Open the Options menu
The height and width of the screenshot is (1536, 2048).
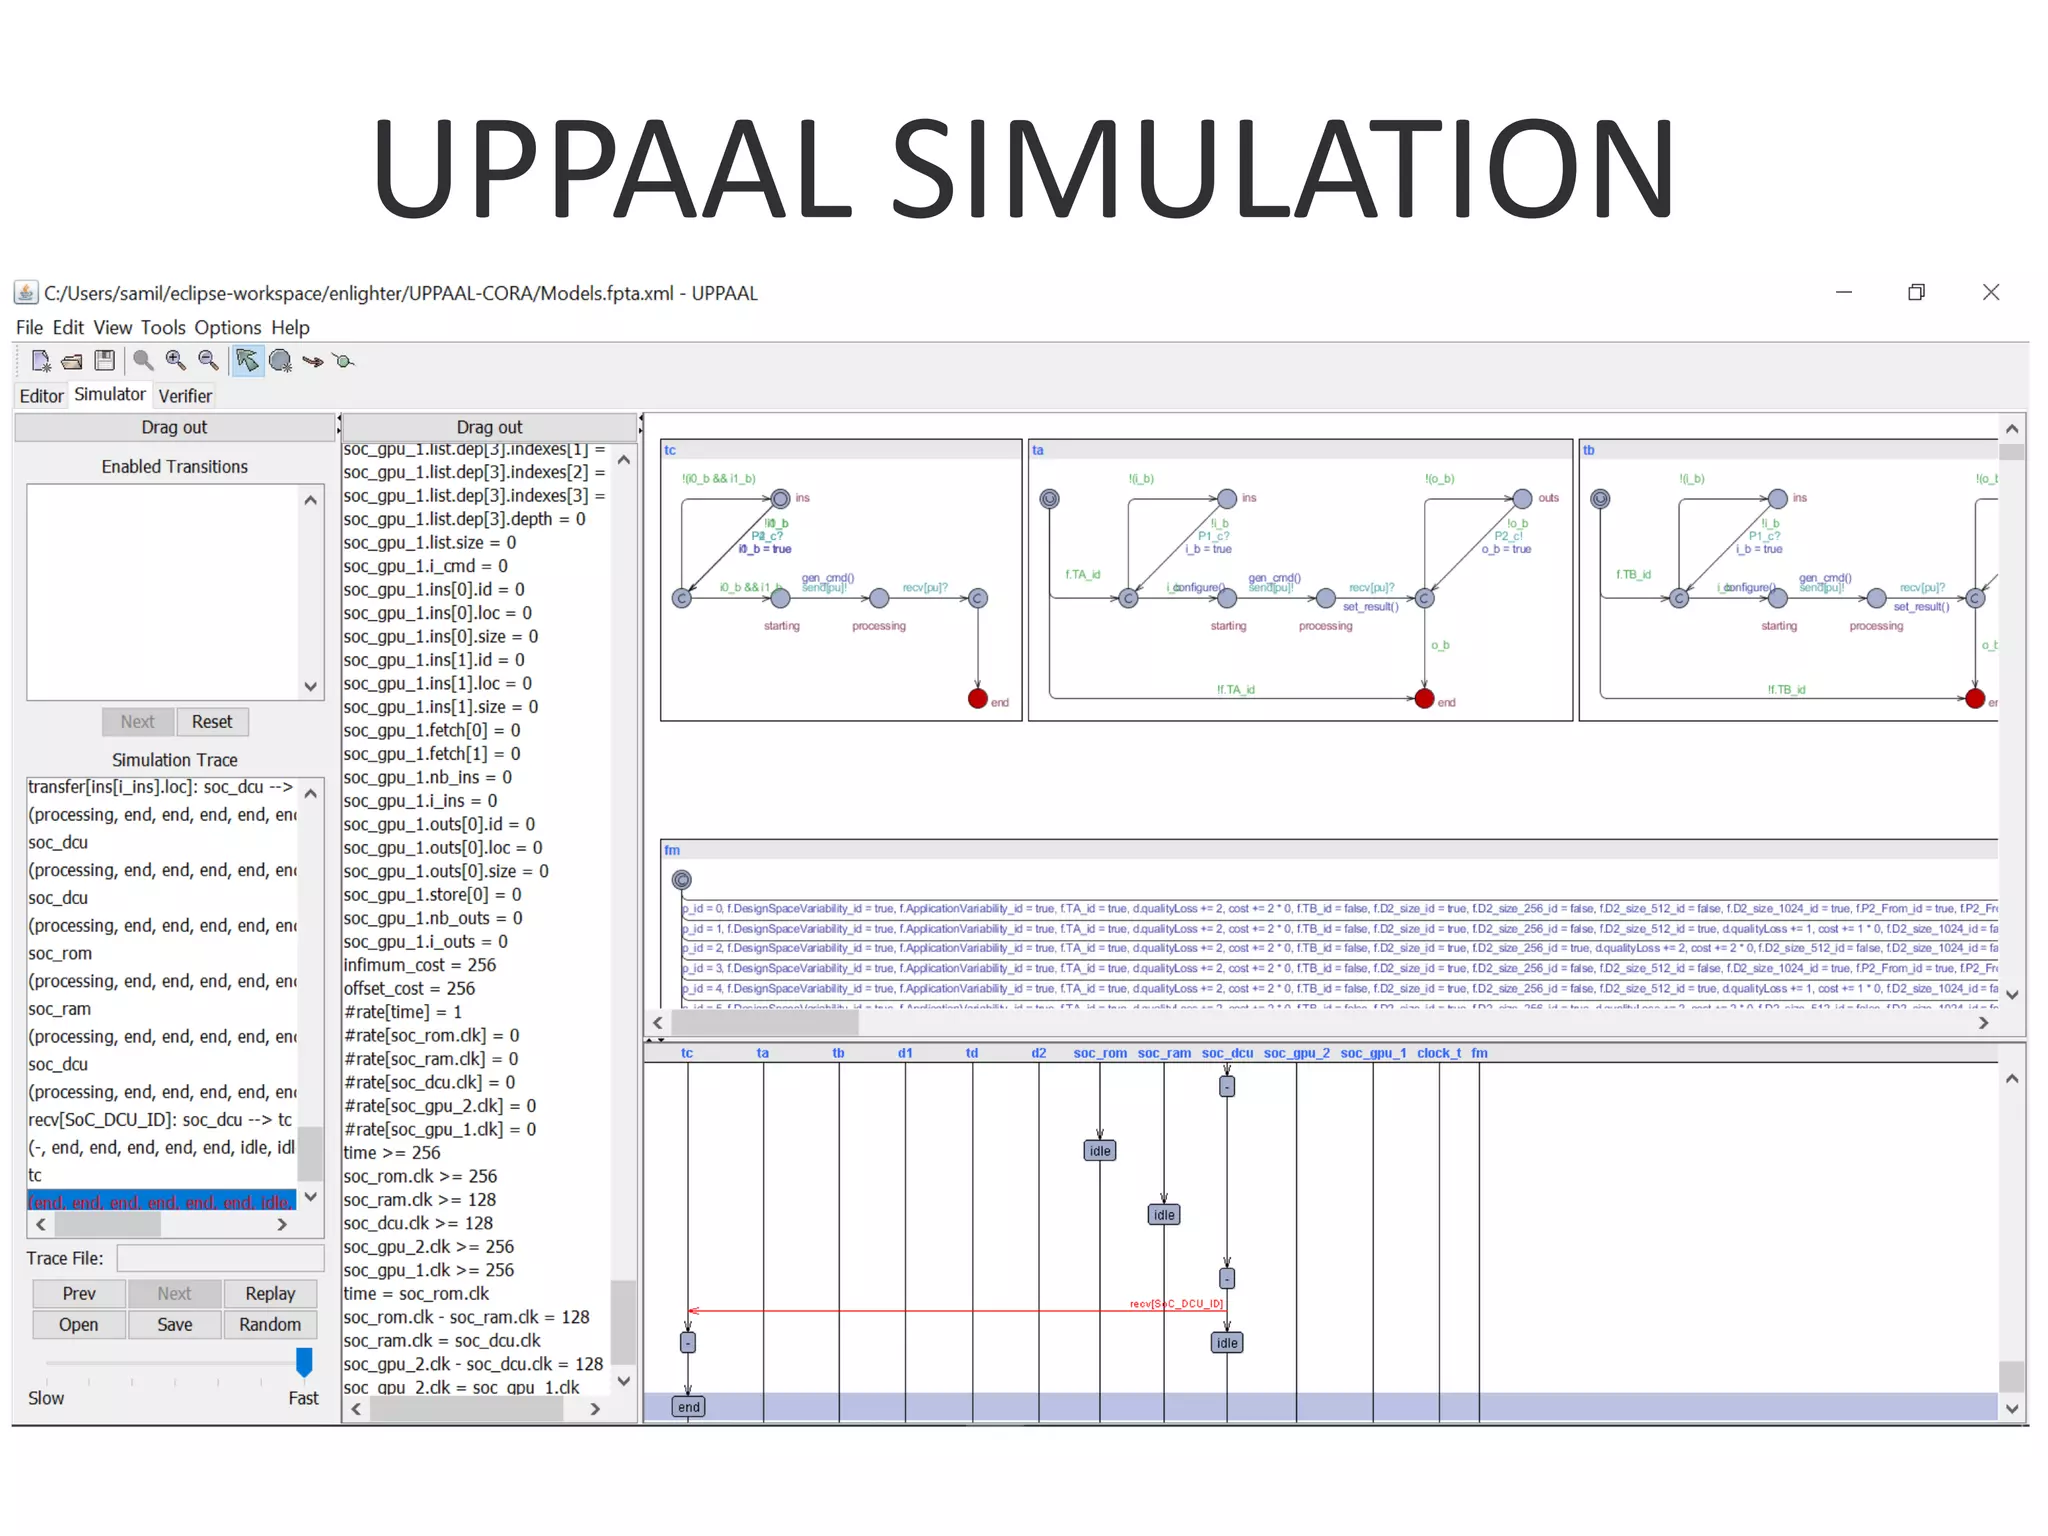pos(227,327)
